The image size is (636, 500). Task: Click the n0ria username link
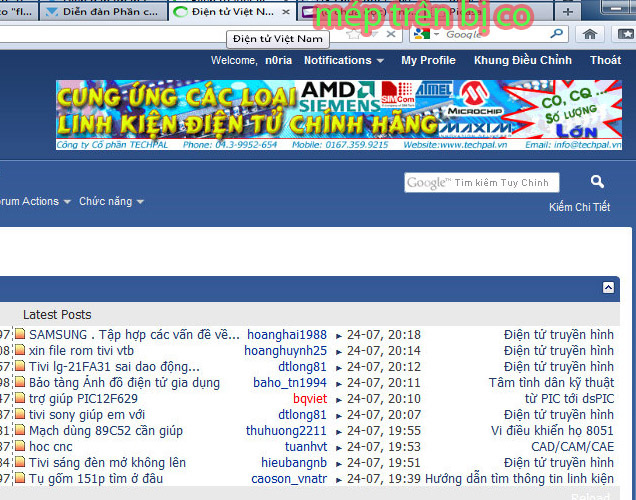(x=278, y=60)
